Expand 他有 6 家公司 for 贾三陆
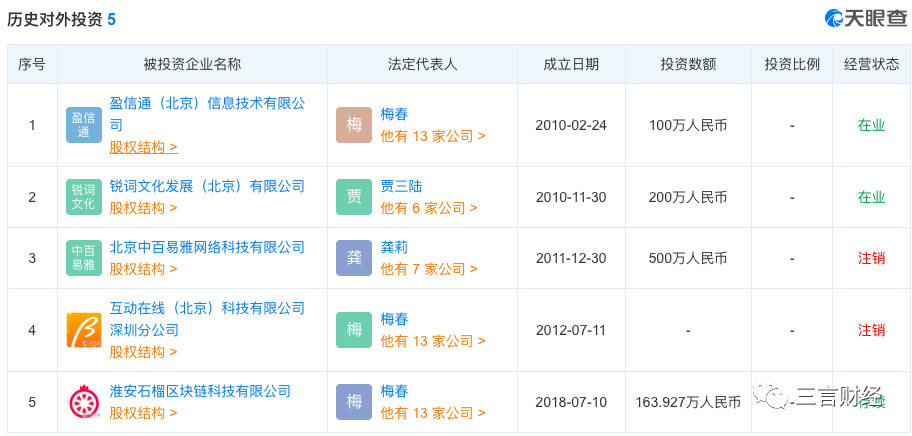912x436 pixels. [x=429, y=208]
